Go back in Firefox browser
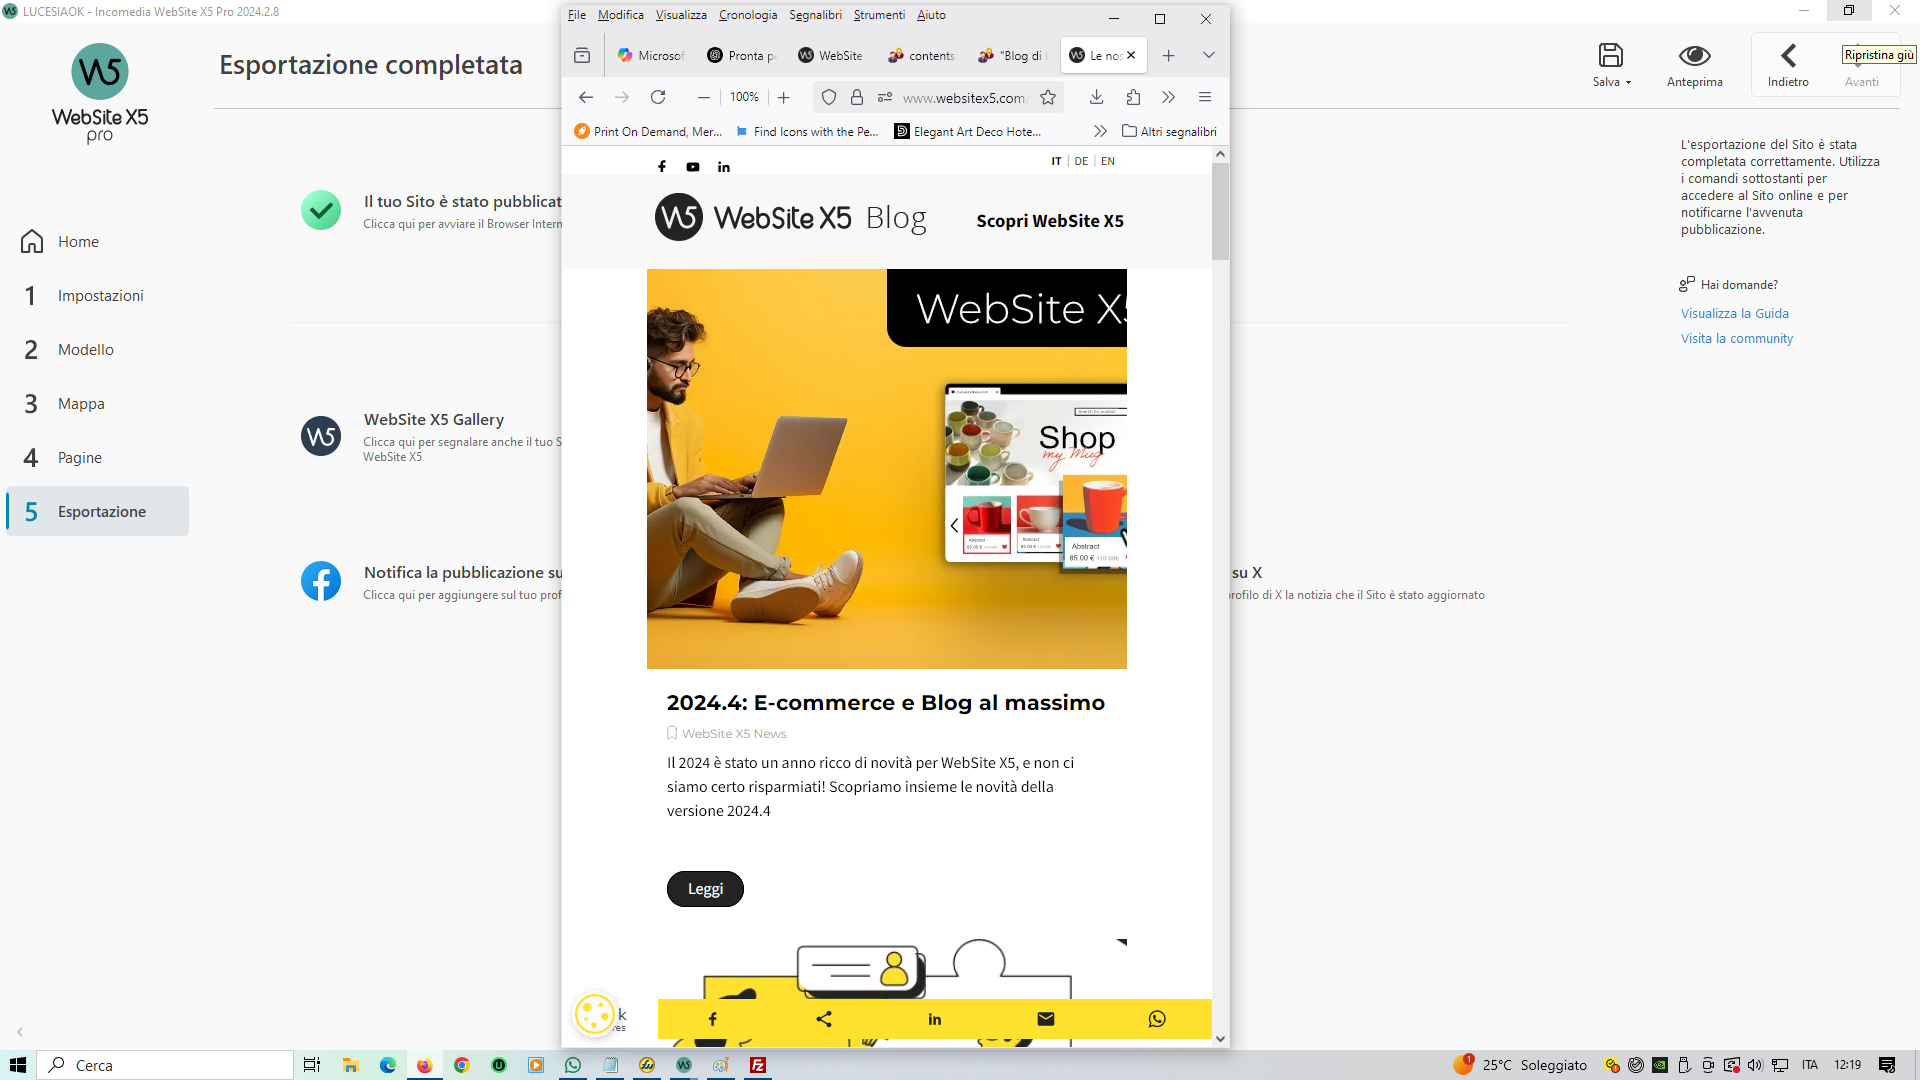The width and height of the screenshot is (1920, 1080). [586, 97]
